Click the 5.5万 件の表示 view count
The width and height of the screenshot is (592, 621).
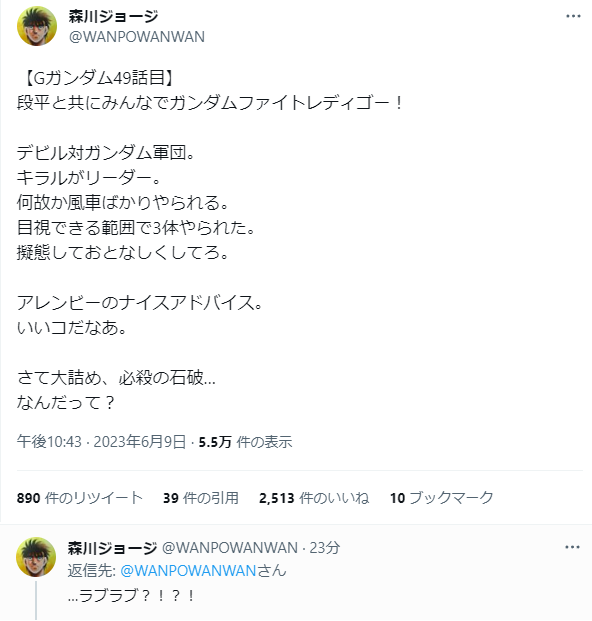point(246,442)
